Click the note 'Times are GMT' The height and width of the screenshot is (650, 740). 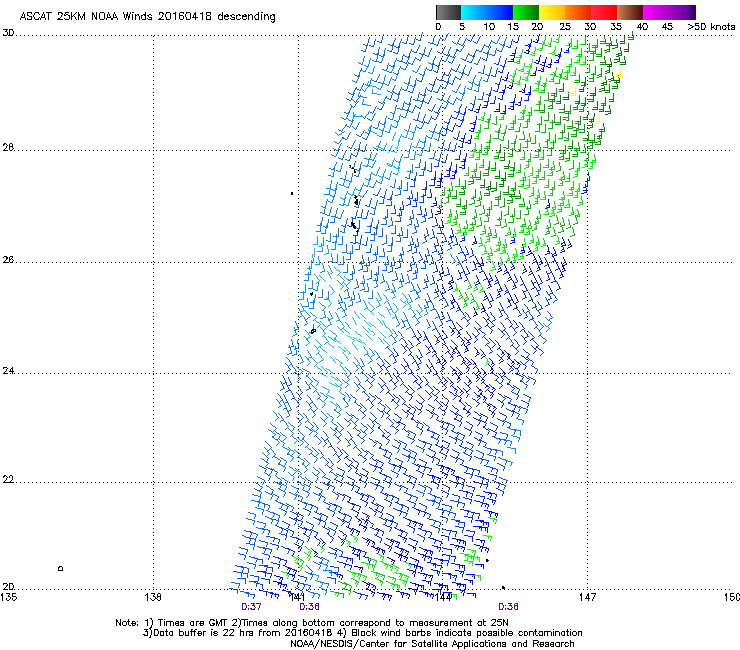[192, 623]
